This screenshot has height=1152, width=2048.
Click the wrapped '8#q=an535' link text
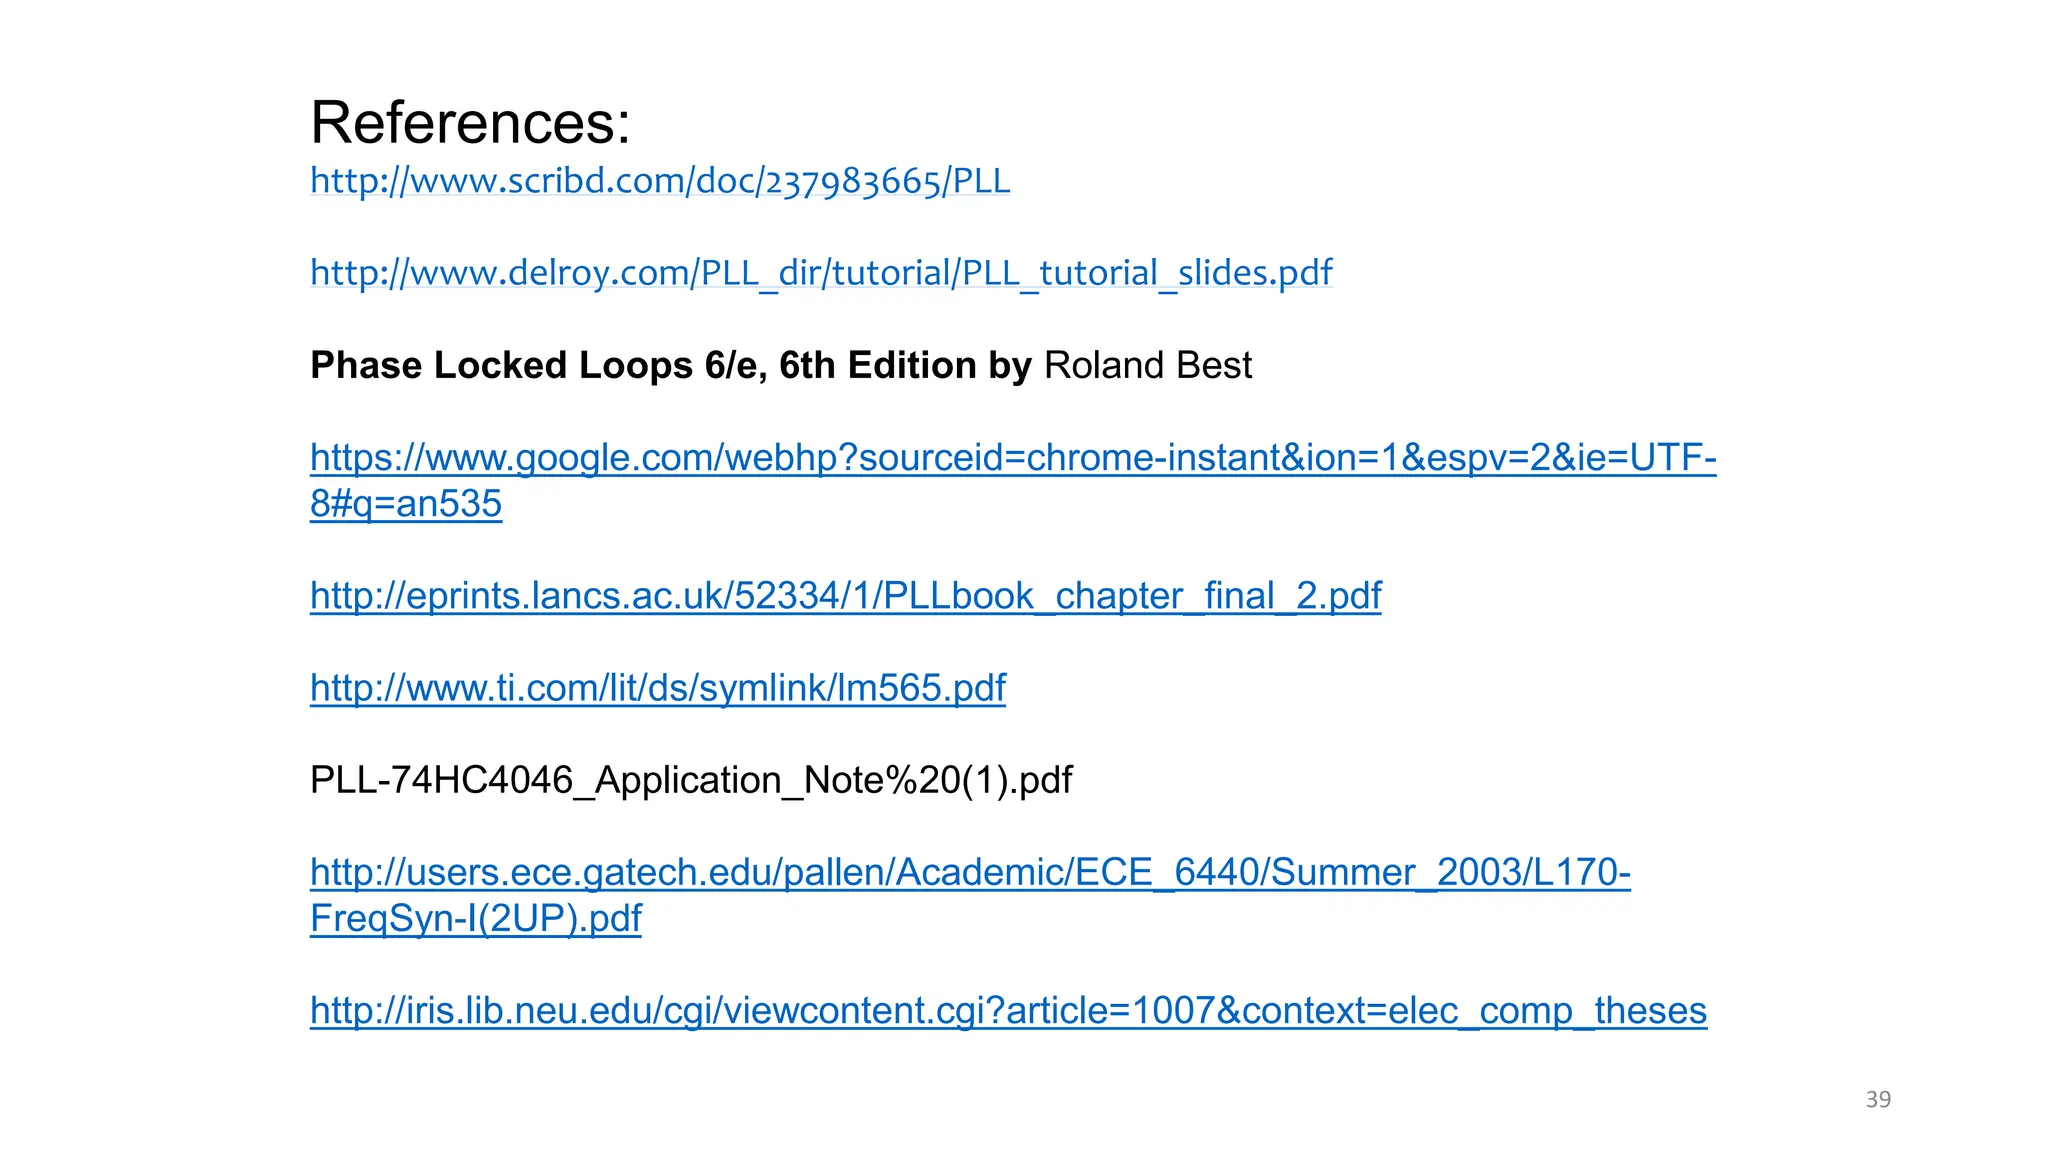pyautogui.click(x=406, y=504)
